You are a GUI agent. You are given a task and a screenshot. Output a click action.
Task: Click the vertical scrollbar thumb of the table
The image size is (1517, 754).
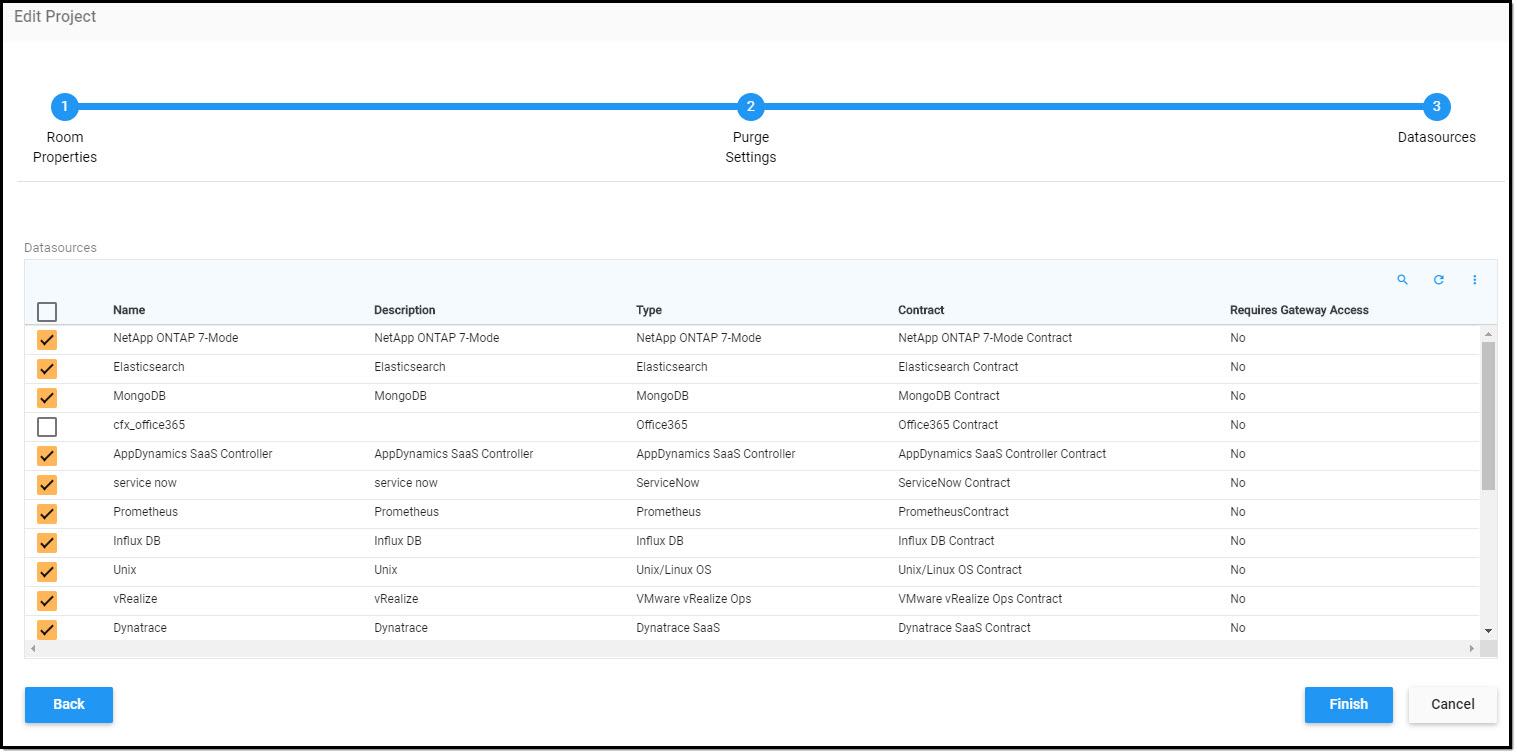(1488, 415)
